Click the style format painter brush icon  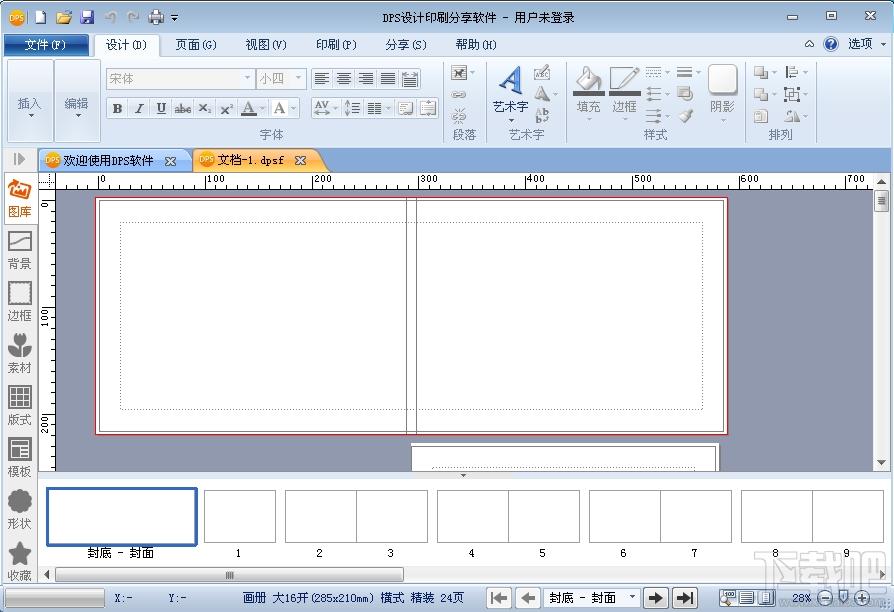[x=685, y=116]
